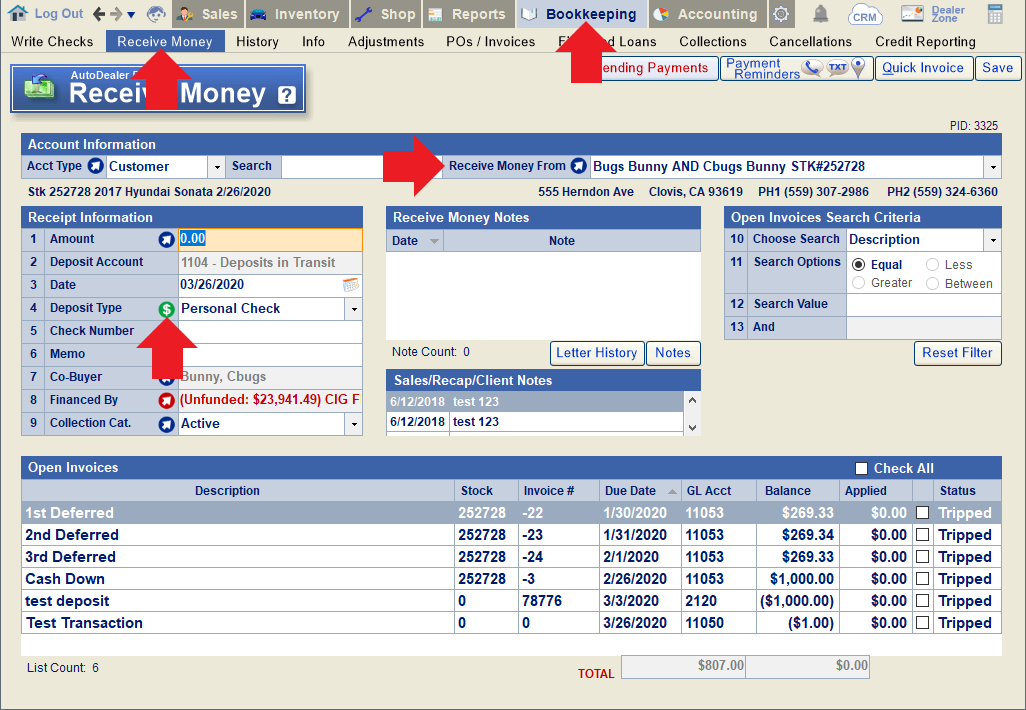Click the Notes button
The image size is (1026, 710).
coord(673,353)
